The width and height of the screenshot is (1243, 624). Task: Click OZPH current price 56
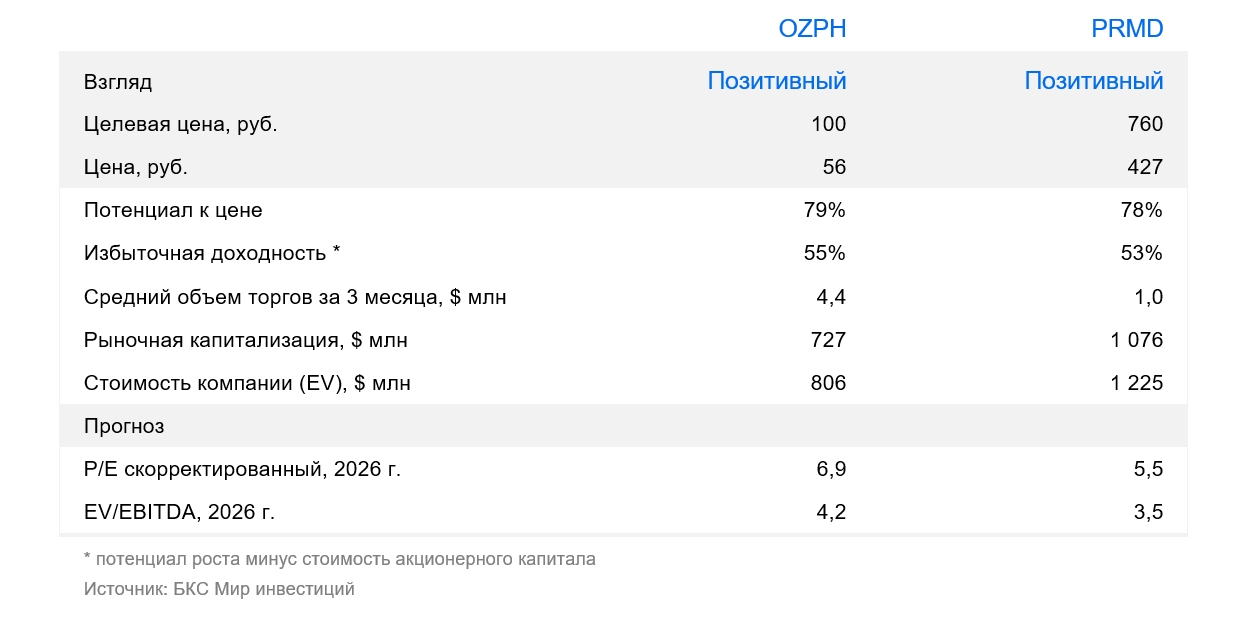(x=834, y=167)
